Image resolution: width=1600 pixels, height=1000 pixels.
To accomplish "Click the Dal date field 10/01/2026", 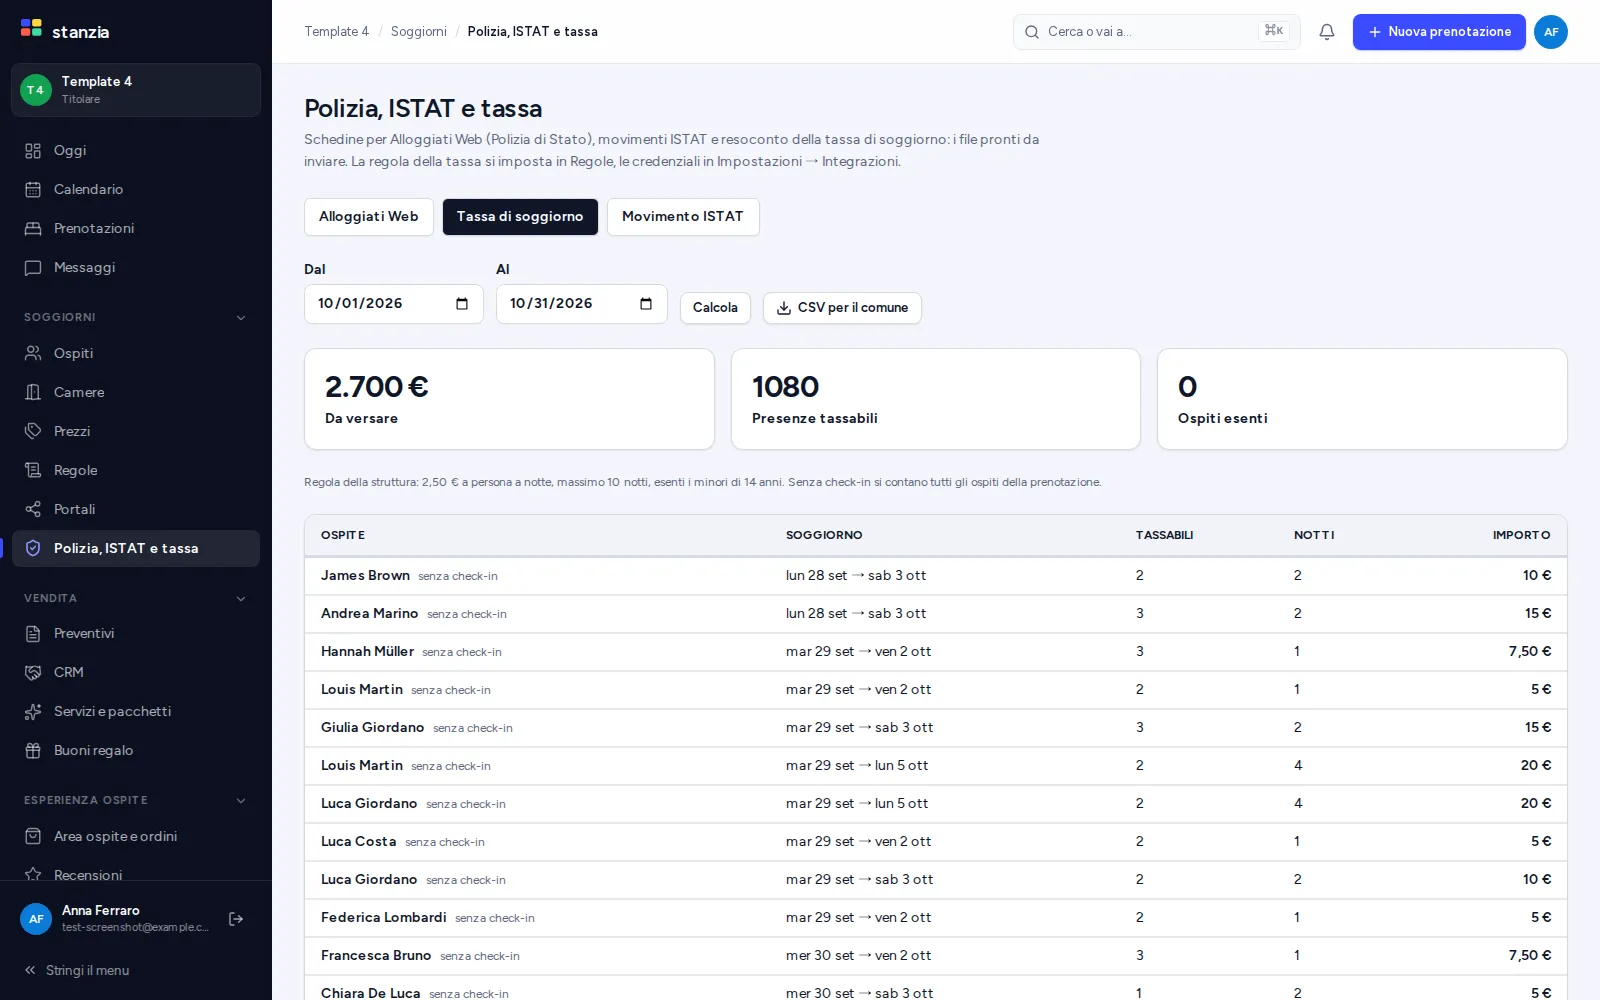I will pyautogui.click(x=394, y=304).
